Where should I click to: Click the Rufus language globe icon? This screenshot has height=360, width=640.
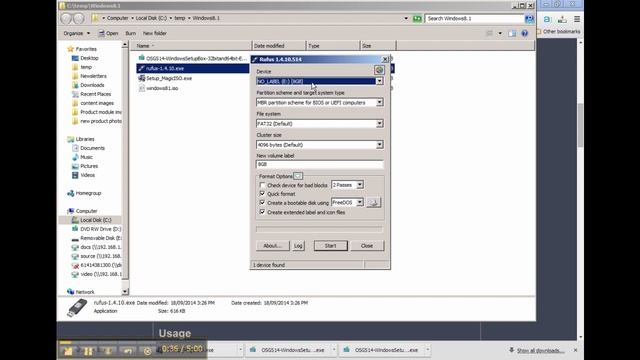(379, 70)
